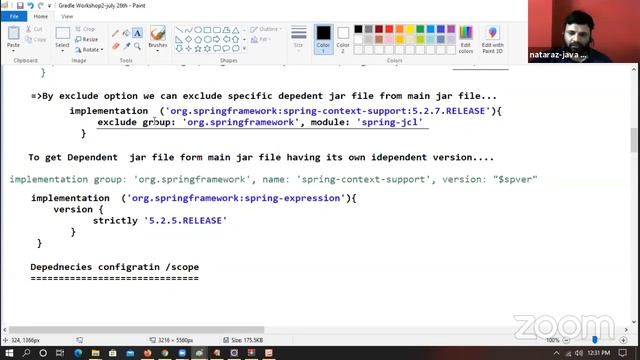Choose the Right triangle shape
Image resolution: width=640 pixels, height=360 pixels.
(x=179, y=40)
